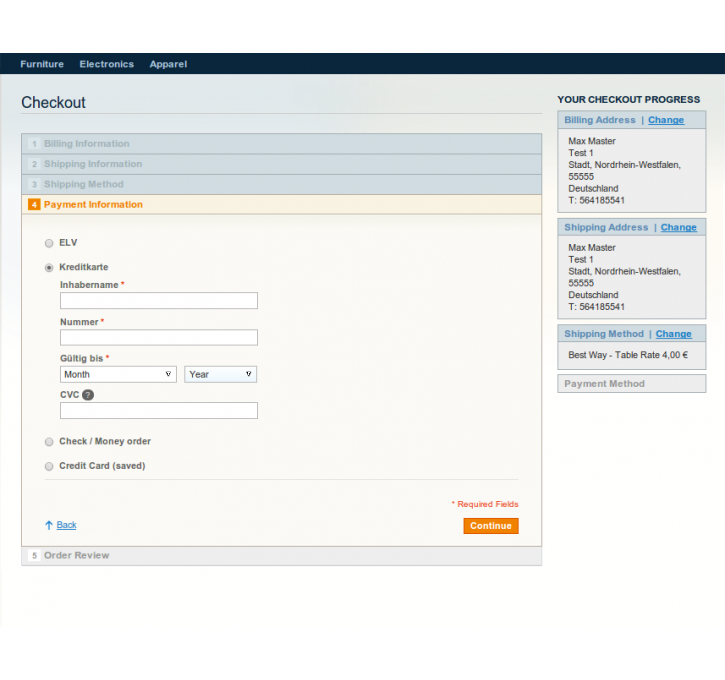Select the Kreditkarte radio button
Screen dimensions: 725x680
click(49, 268)
